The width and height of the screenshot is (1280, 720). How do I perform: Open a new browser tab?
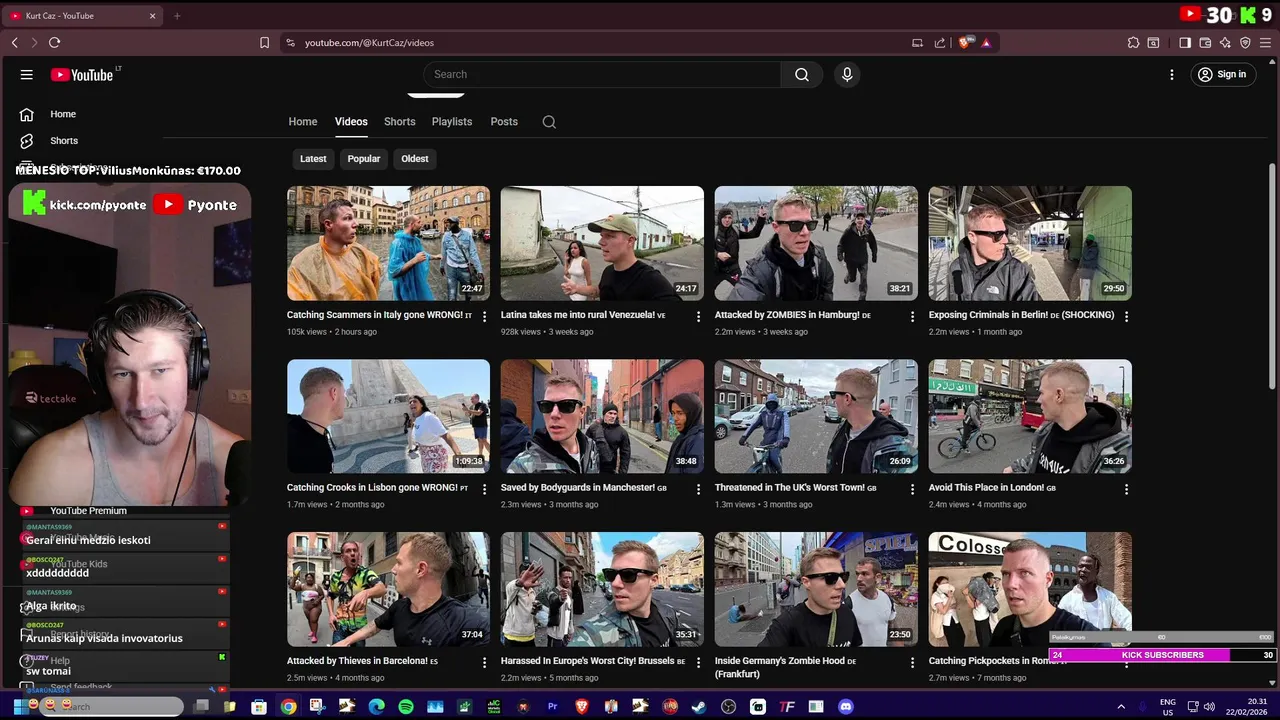(177, 16)
